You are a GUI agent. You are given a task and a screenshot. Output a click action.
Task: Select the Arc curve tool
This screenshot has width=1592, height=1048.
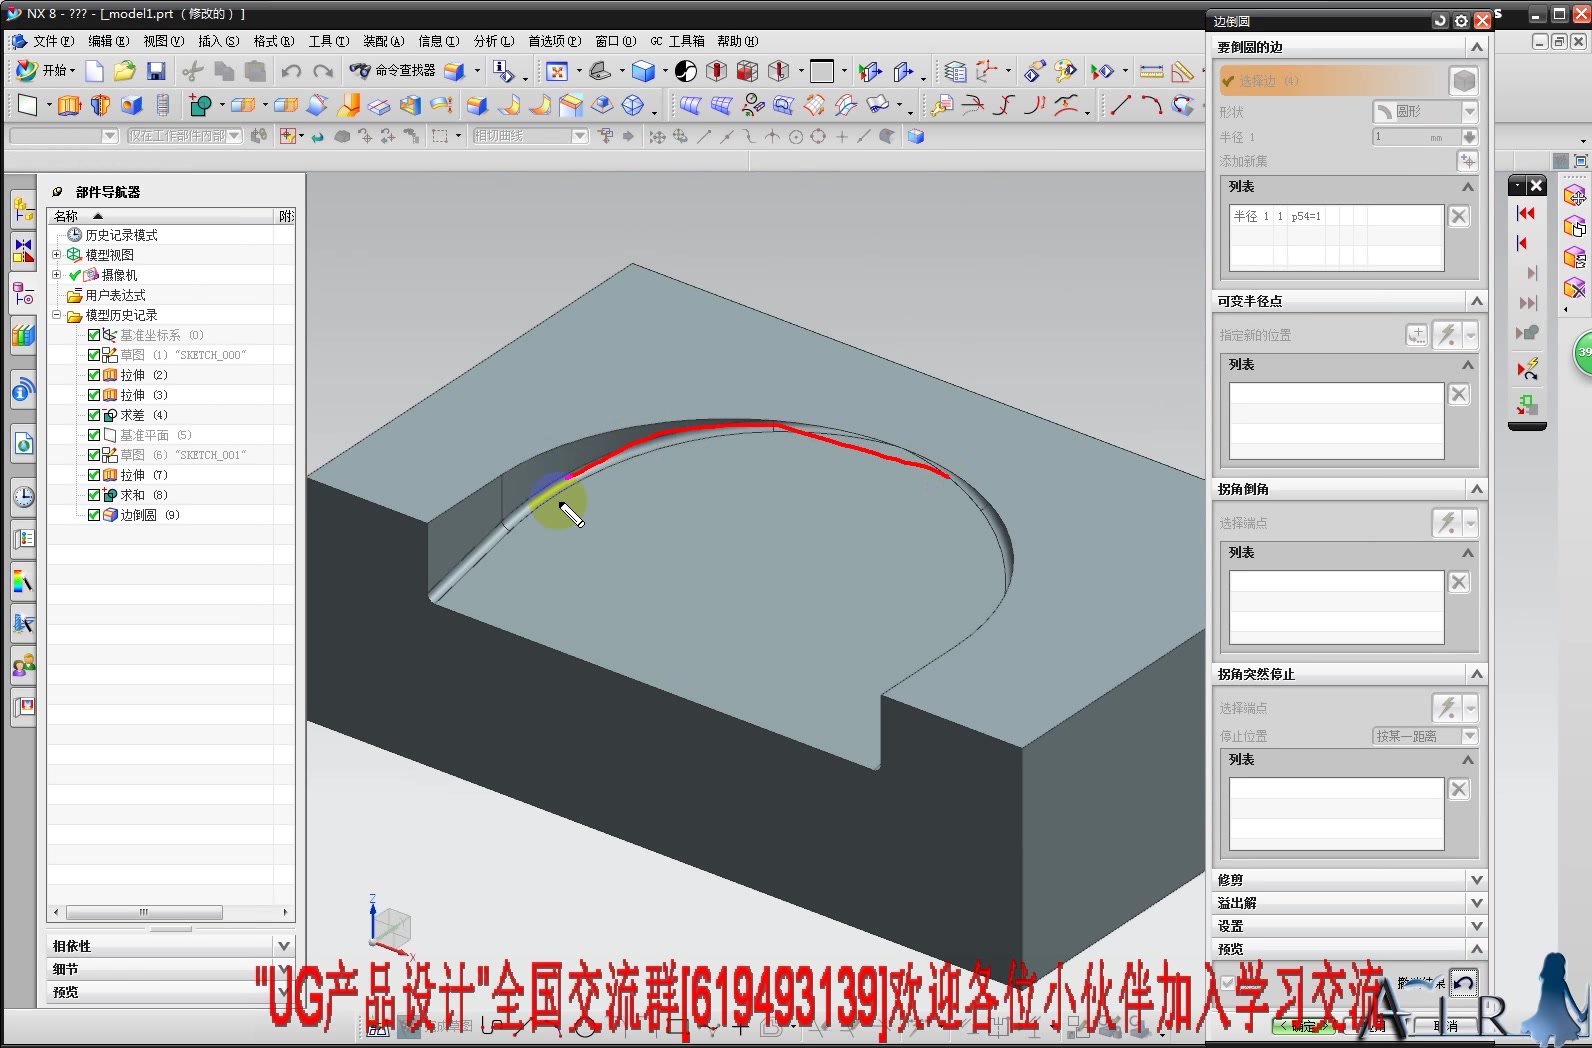click(1152, 105)
